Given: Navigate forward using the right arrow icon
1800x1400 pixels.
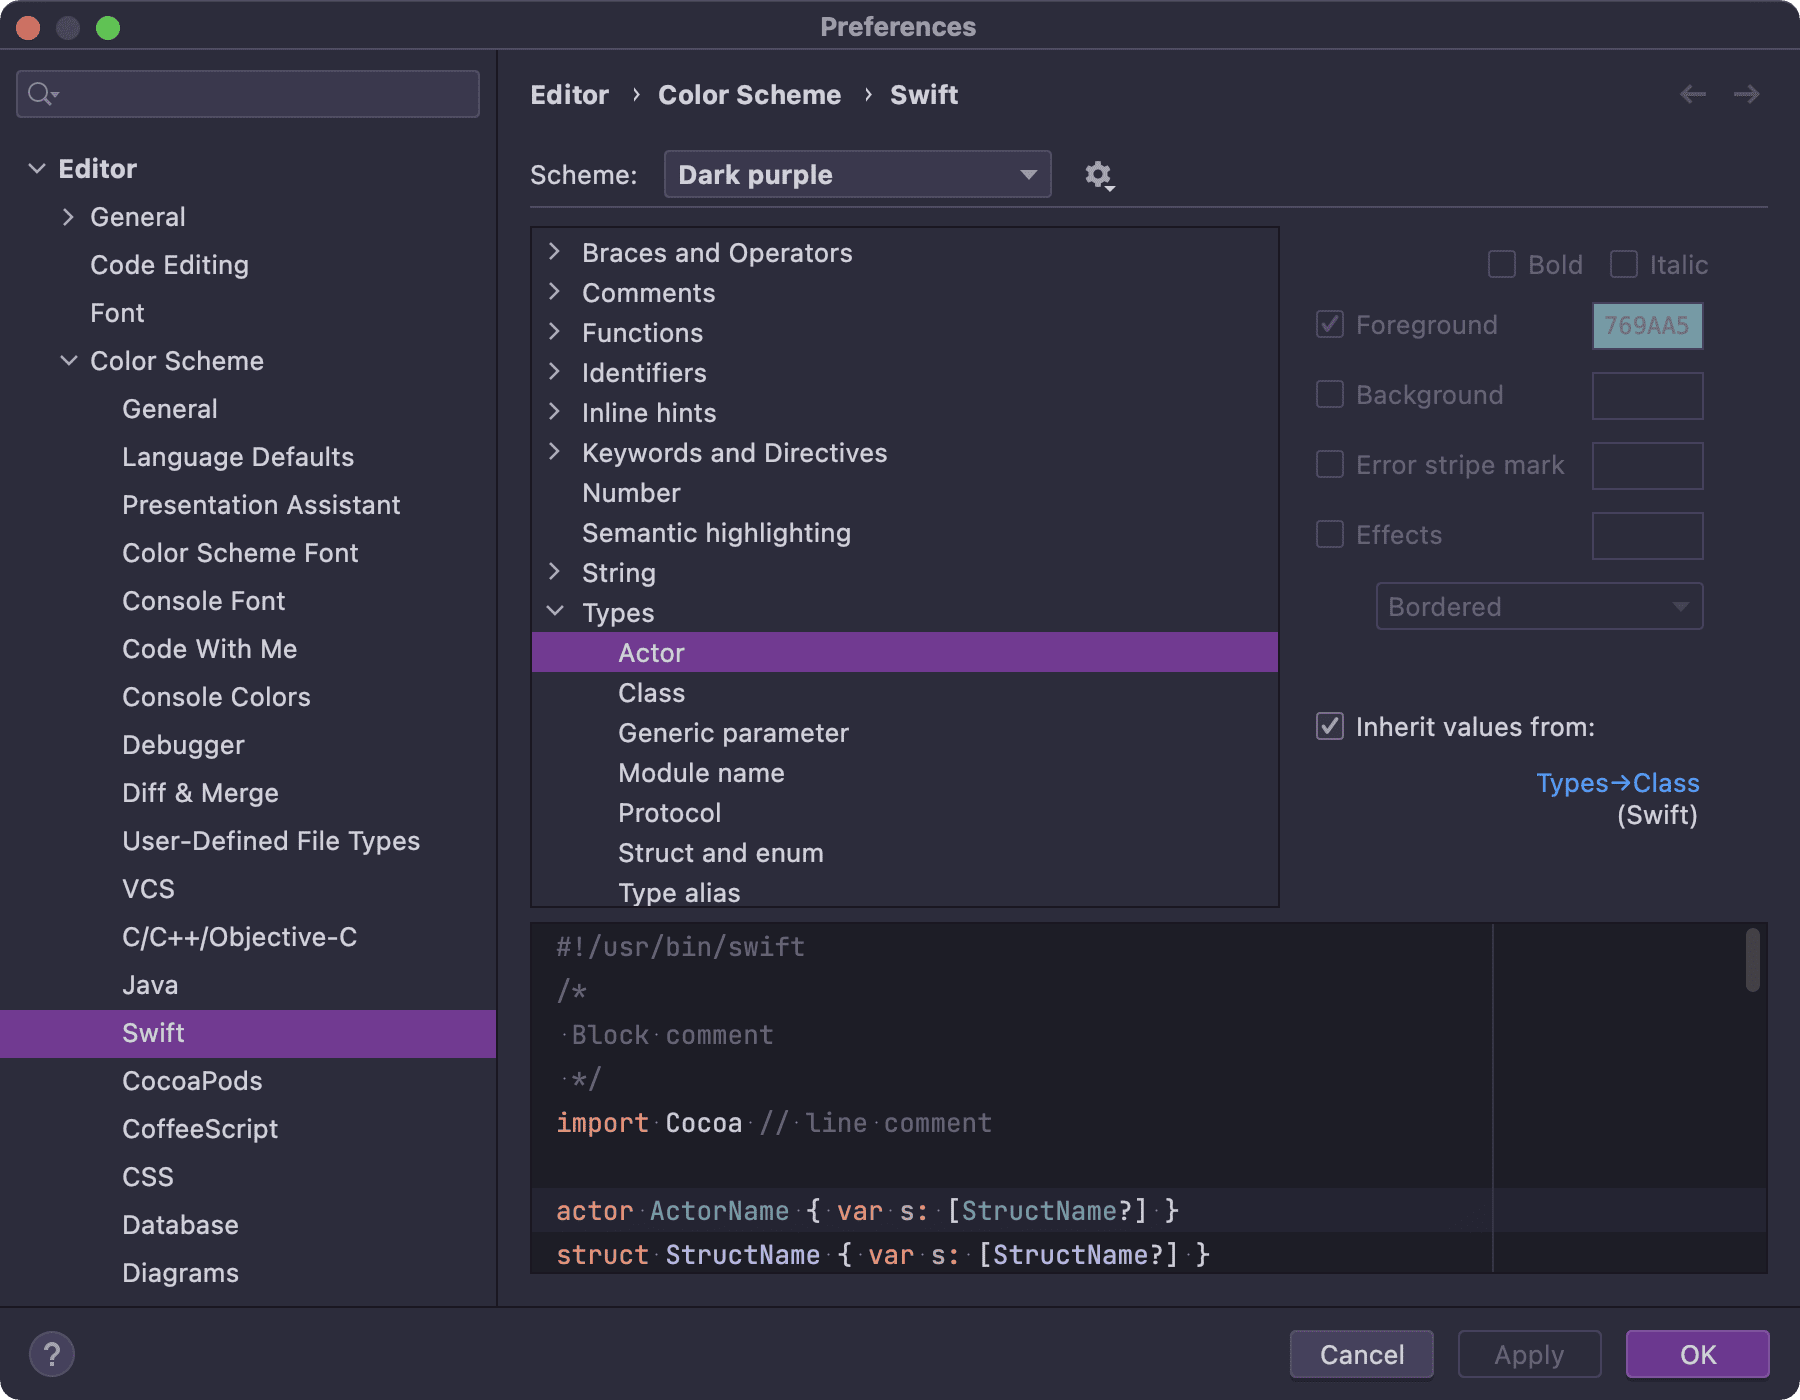Looking at the screenshot, I should click(1746, 94).
